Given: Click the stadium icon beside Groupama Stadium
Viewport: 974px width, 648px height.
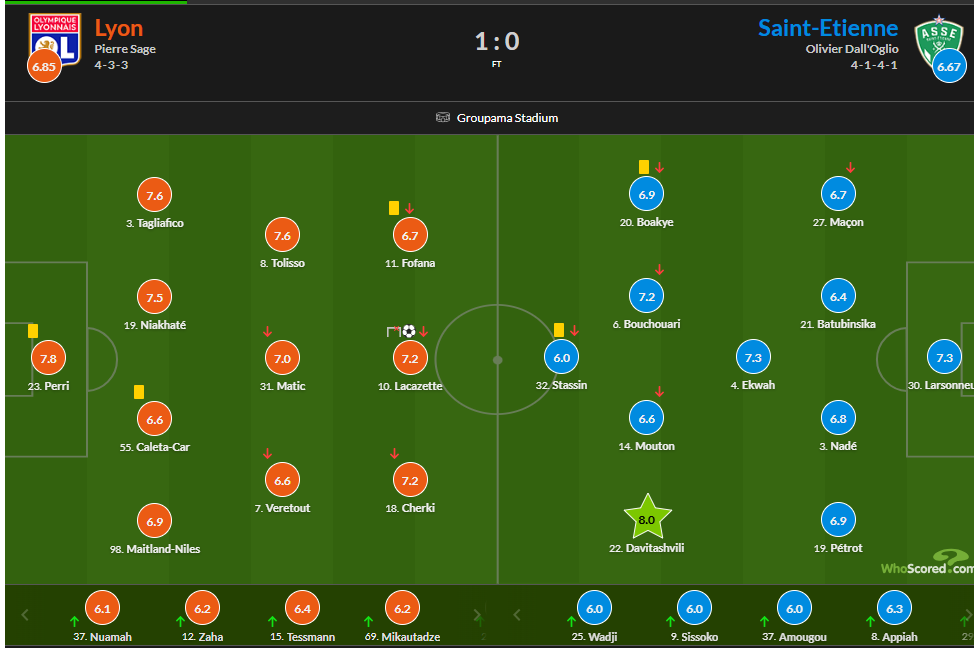Looking at the screenshot, I should [443, 118].
